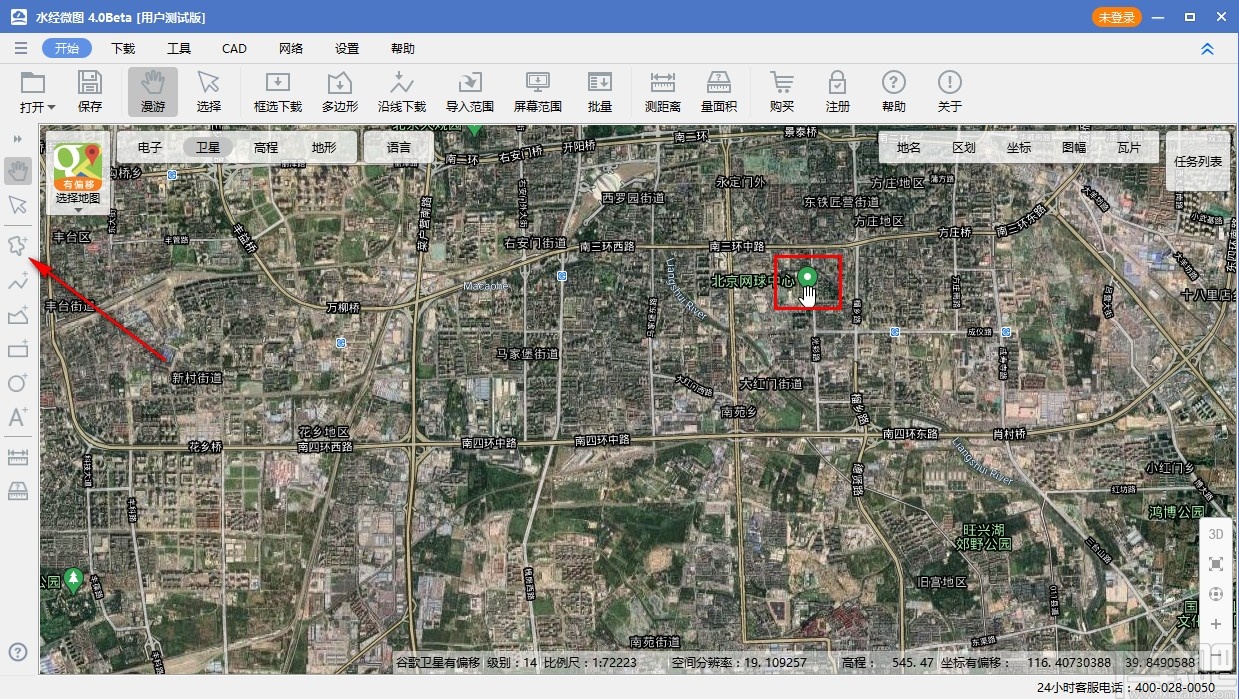The height and width of the screenshot is (699, 1239).
Task: Select Measure area (量面积) tool
Action: 719,92
